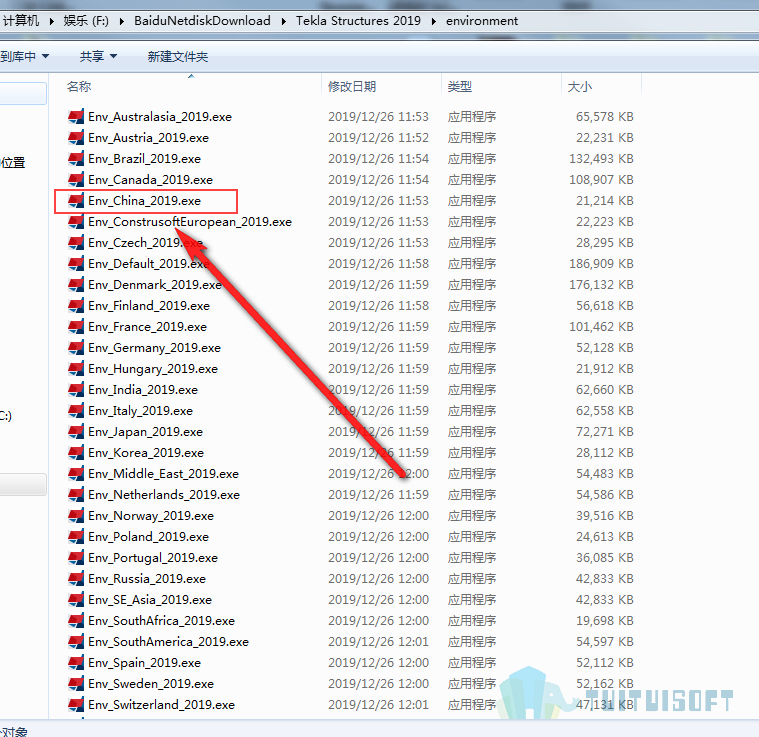Sort files by 大小 column header
Viewport: 759px width, 737px height.
(580, 87)
